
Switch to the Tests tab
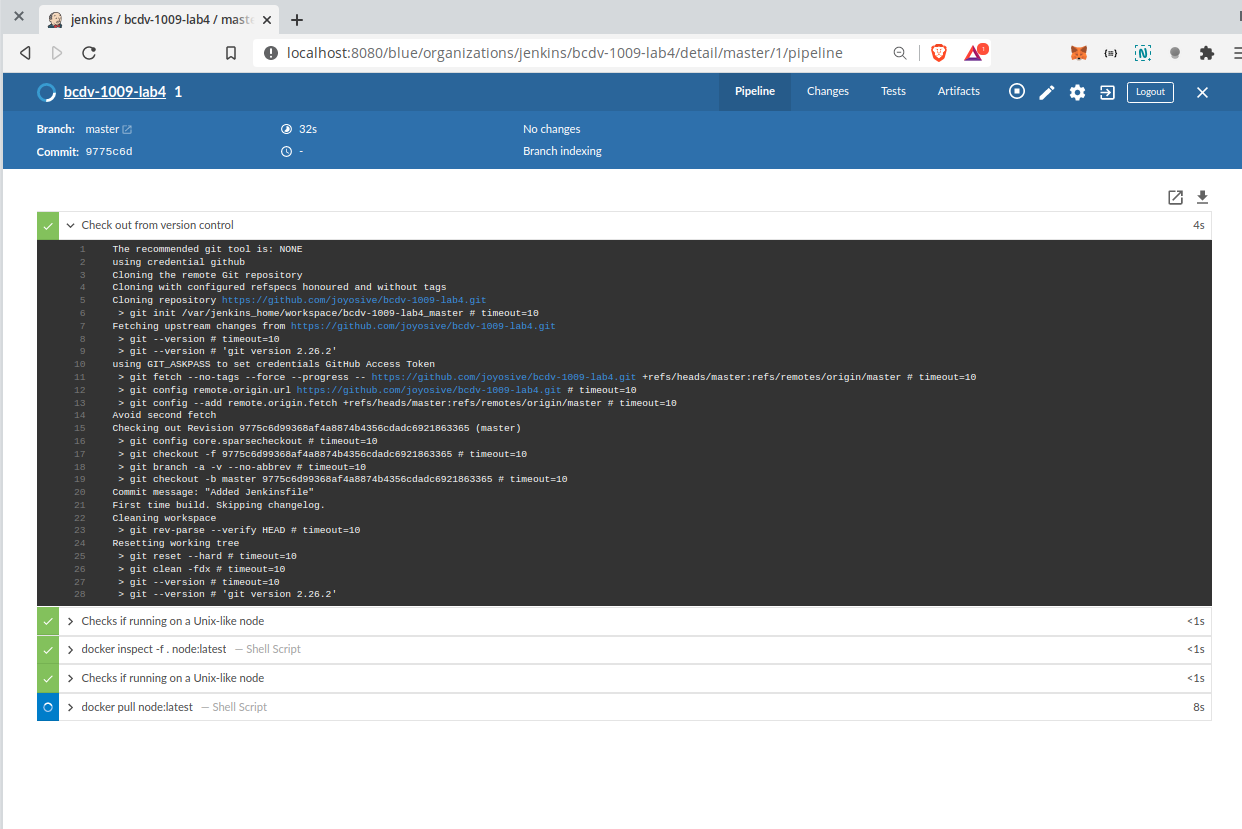(893, 91)
